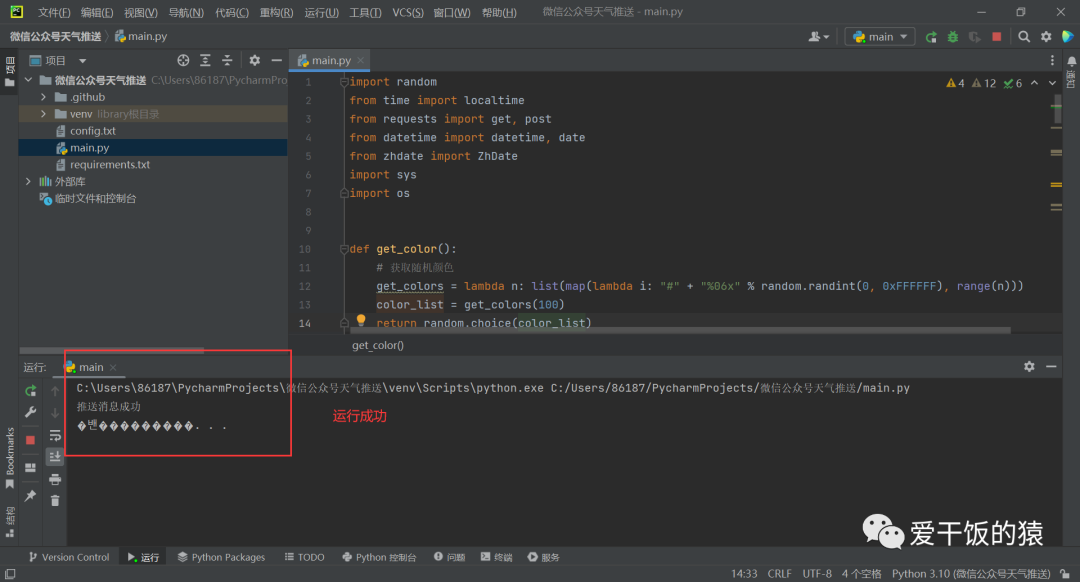Select requirements.txt in project tree
The width and height of the screenshot is (1080, 582).
pos(110,165)
